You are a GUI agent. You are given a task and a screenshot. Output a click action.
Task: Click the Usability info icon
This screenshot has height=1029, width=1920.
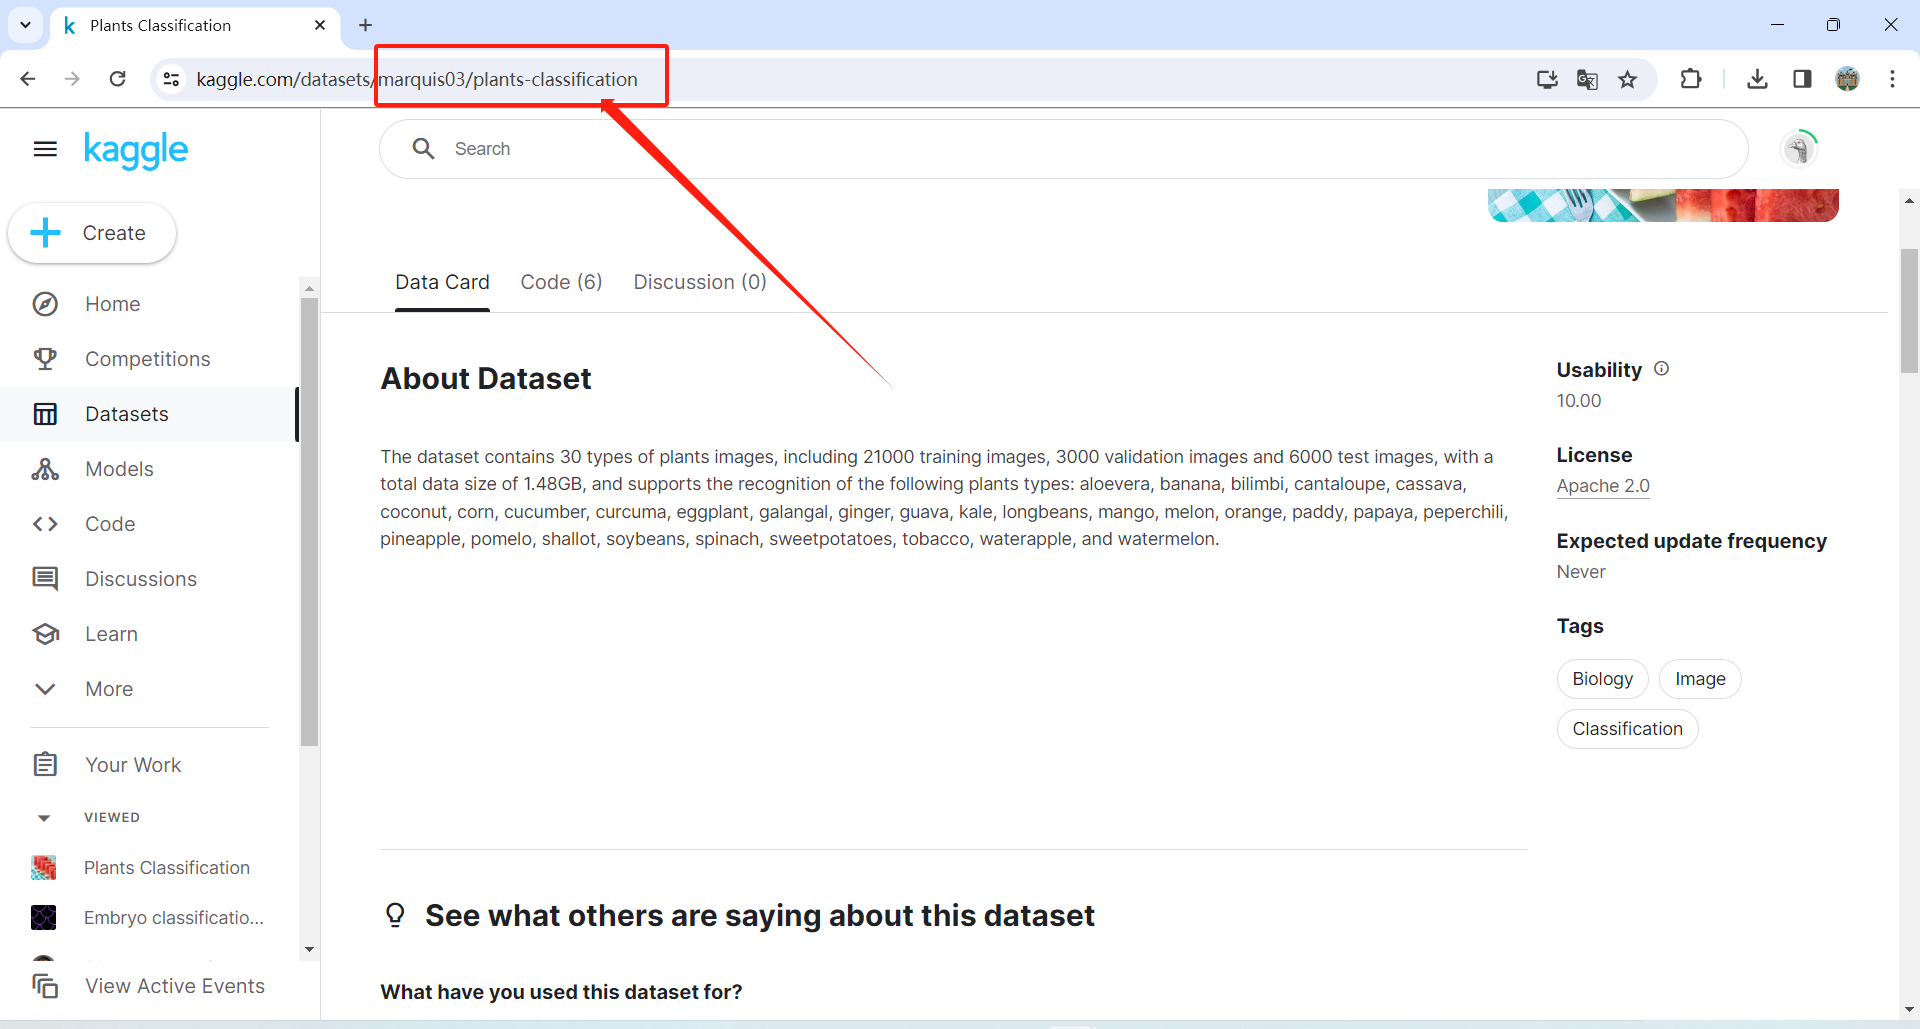click(x=1662, y=369)
